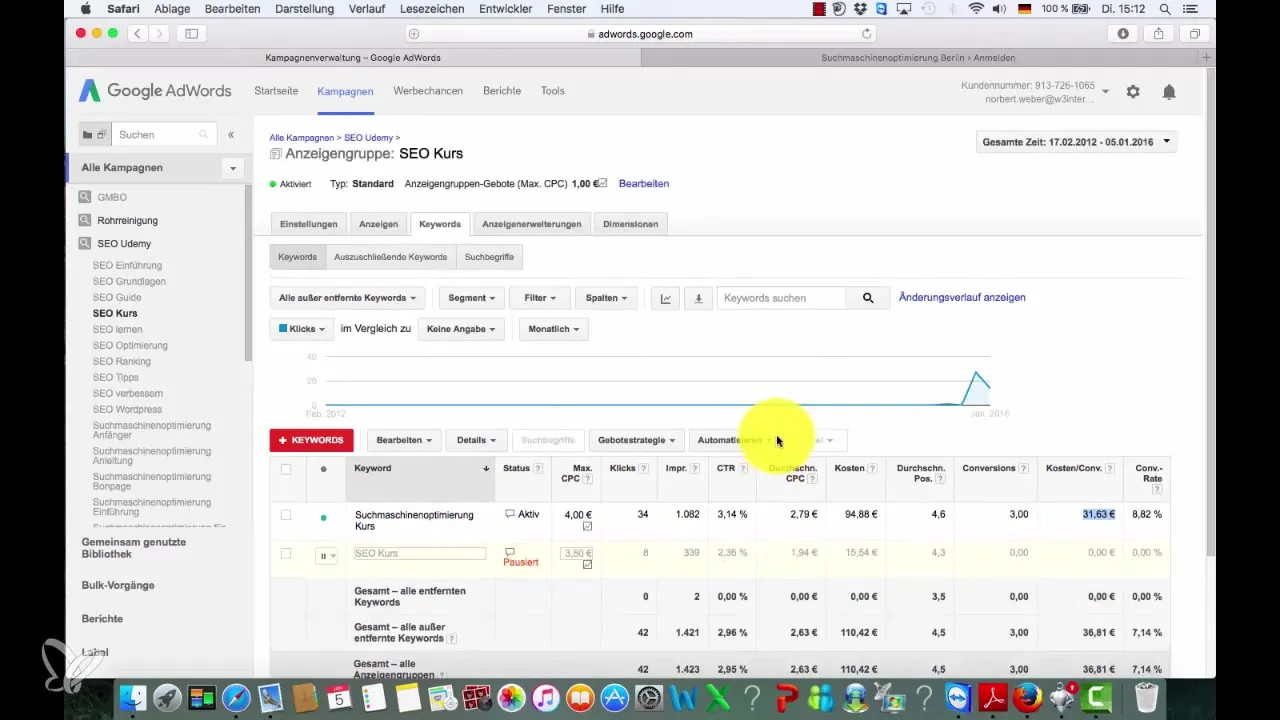The image size is (1280, 720).
Task: Check the SEO Kurs paused row checkbox
Action: click(x=286, y=553)
